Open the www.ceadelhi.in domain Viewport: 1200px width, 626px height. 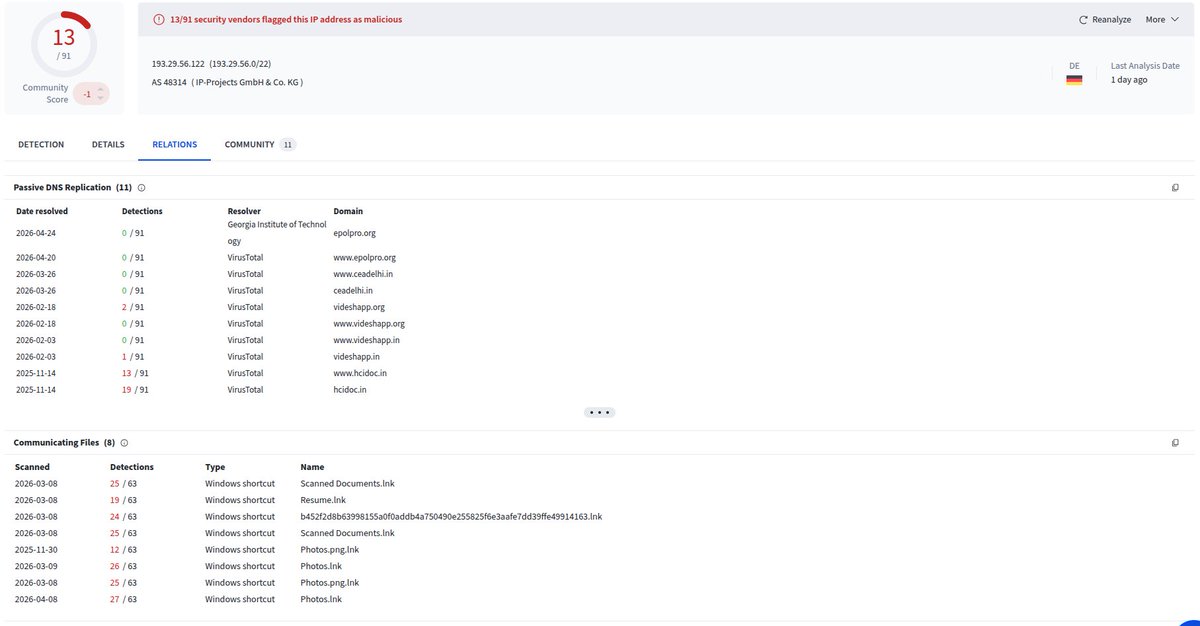[x=363, y=274]
